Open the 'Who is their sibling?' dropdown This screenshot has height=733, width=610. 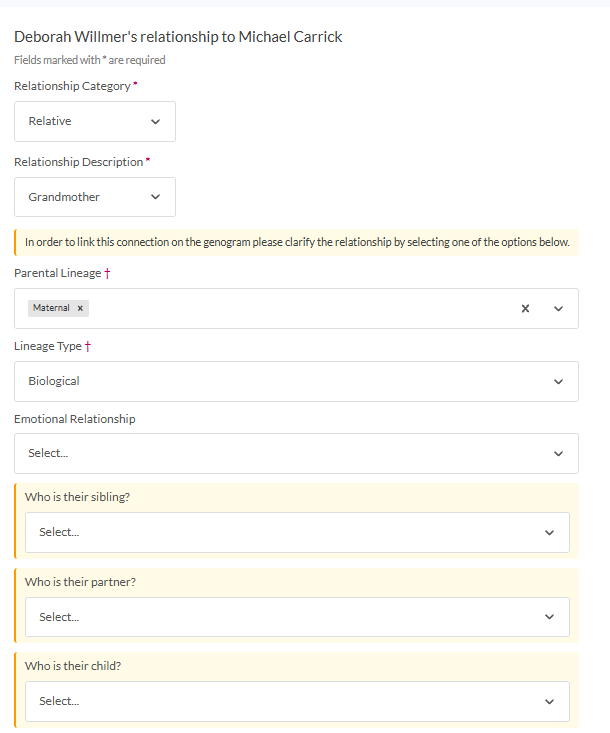click(297, 532)
